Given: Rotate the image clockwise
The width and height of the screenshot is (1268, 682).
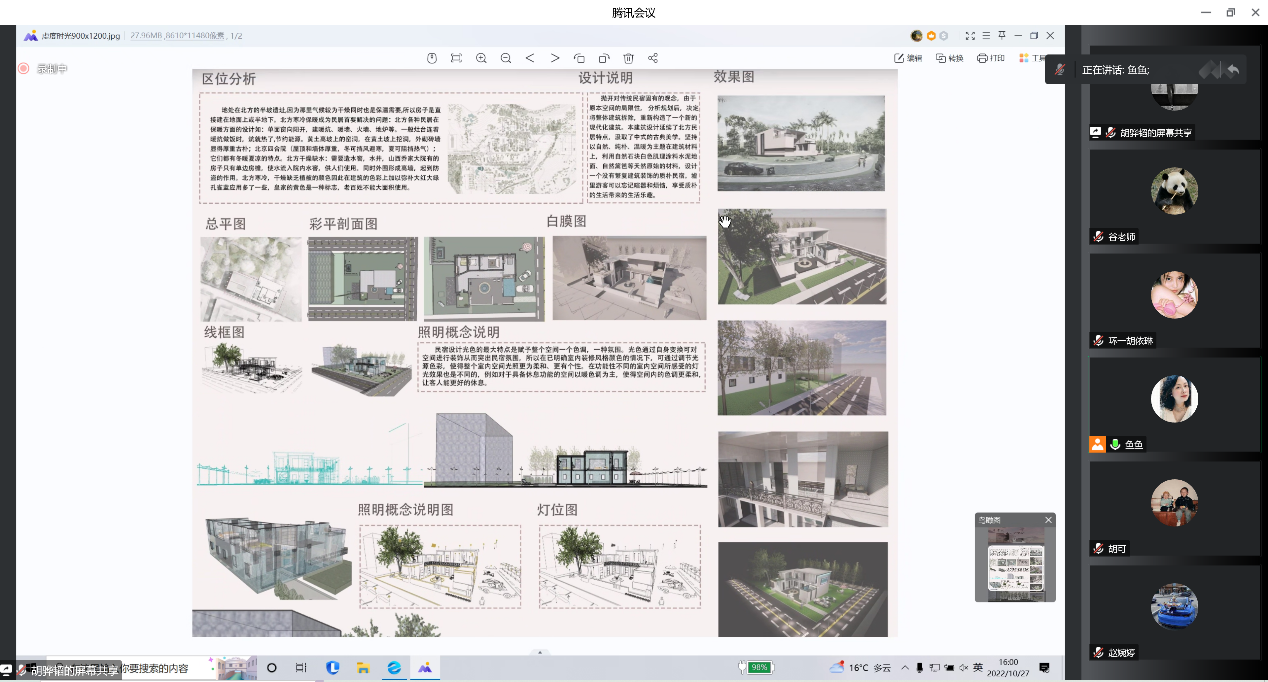Looking at the screenshot, I should [x=604, y=58].
